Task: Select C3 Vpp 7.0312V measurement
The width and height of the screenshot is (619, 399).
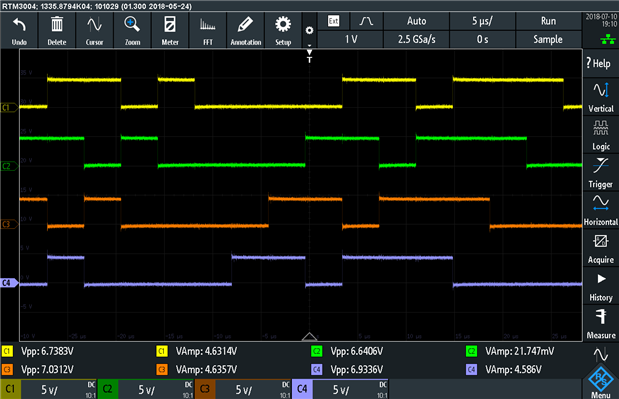Action: tap(47, 369)
